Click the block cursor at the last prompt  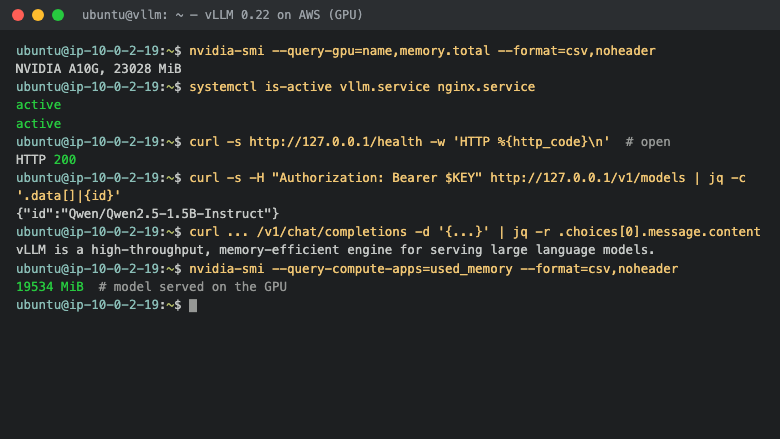[x=193, y=305]
